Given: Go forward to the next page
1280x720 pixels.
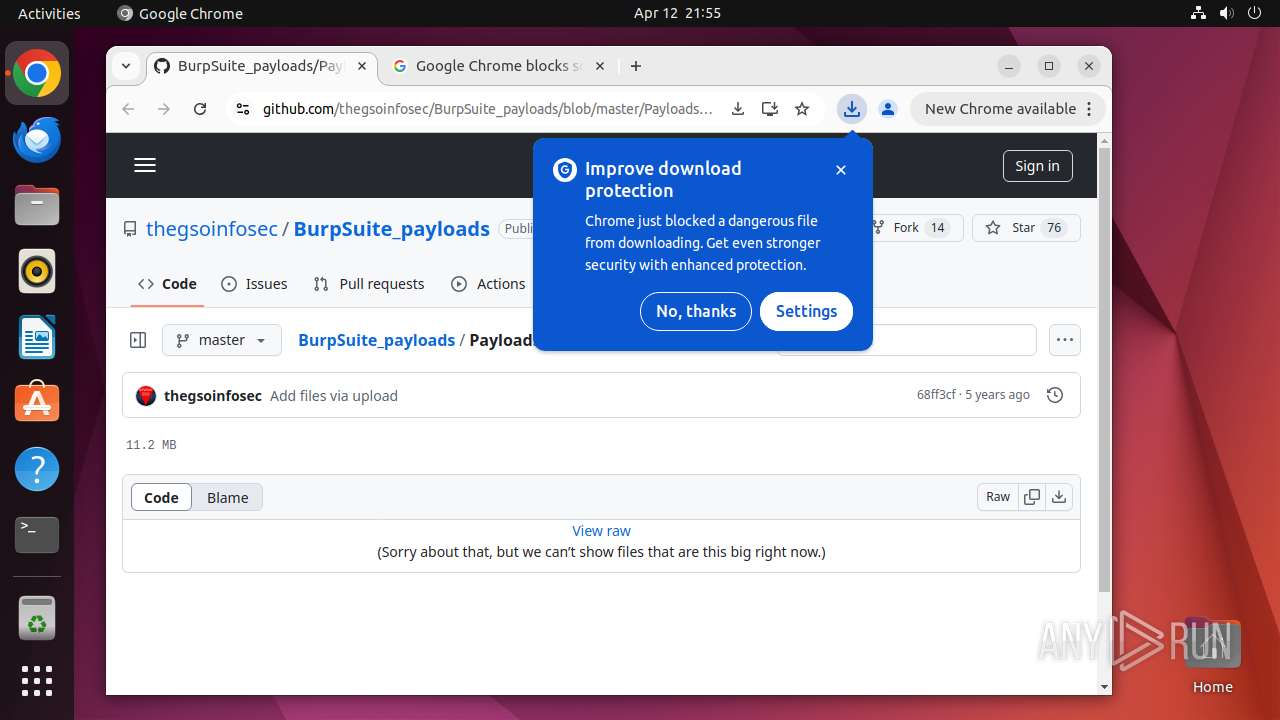Looking at the screenshot, I should tap(164, 109).
